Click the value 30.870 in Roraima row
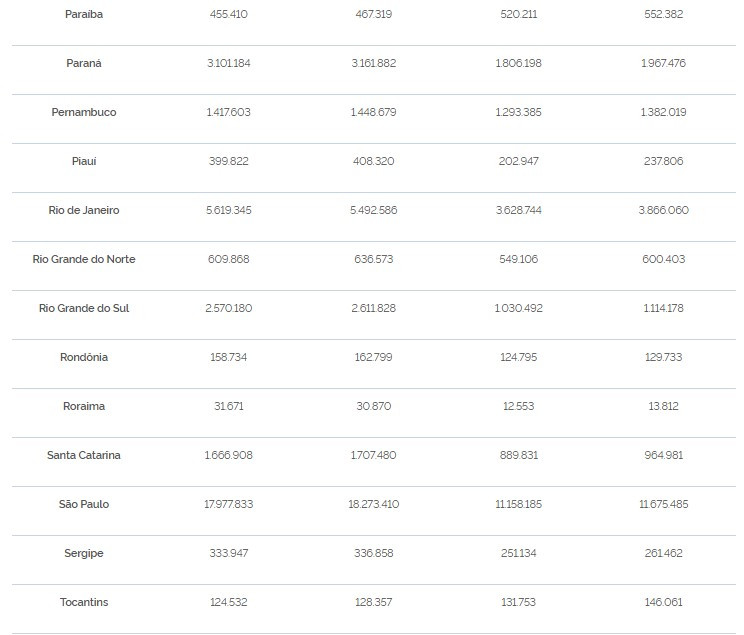 coord(374,406)
